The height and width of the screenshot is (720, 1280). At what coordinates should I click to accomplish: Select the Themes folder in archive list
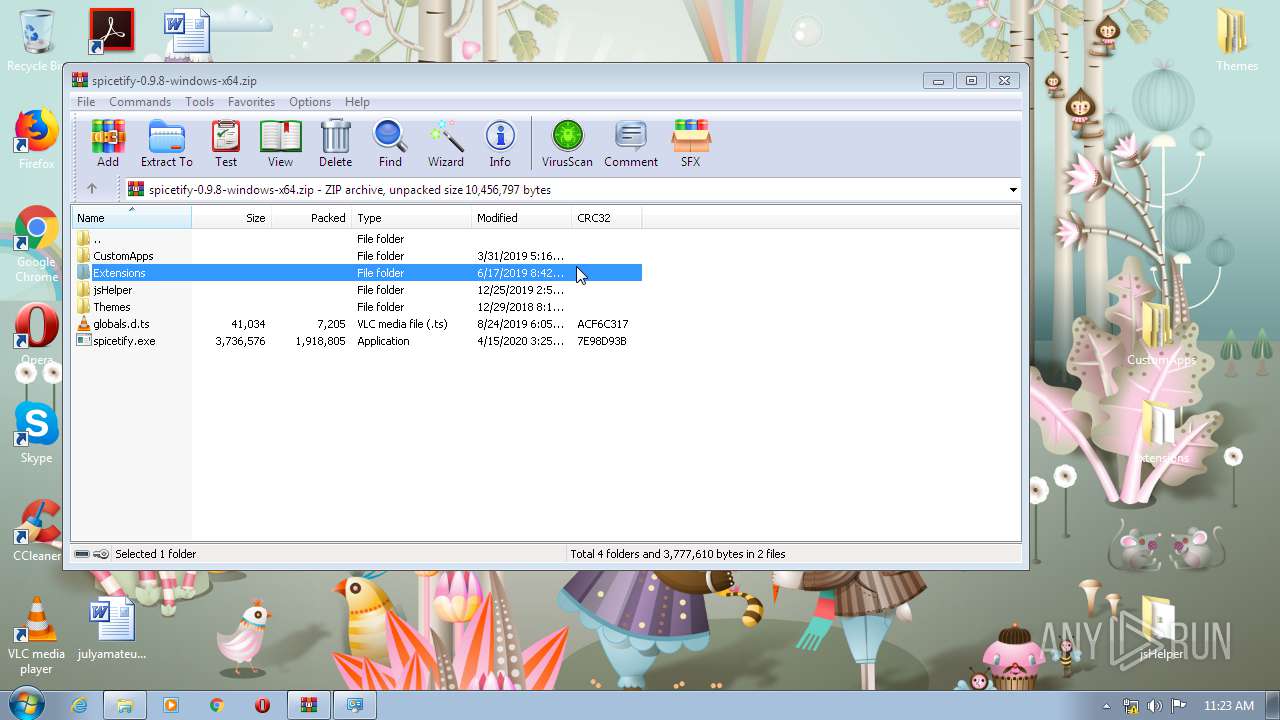click(x=357, y=307)
